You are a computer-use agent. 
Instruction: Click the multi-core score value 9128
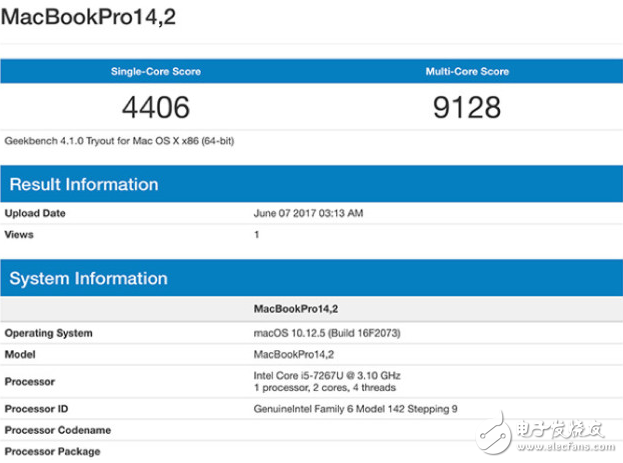[x=467, y=107]
